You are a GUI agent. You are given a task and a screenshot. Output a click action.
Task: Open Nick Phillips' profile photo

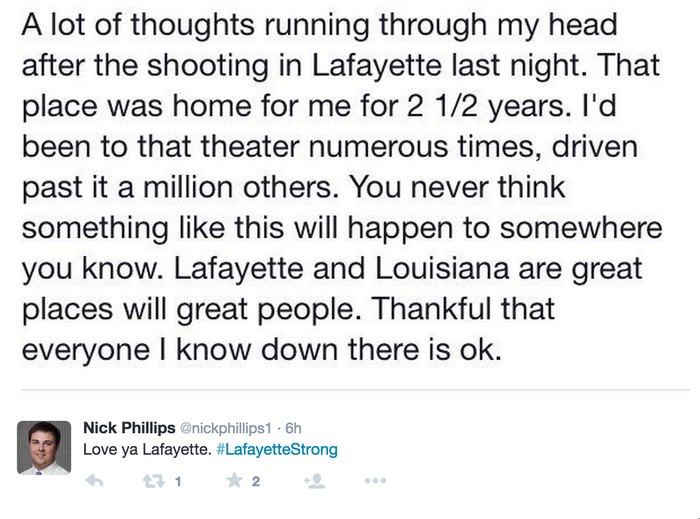coord(44,447)
